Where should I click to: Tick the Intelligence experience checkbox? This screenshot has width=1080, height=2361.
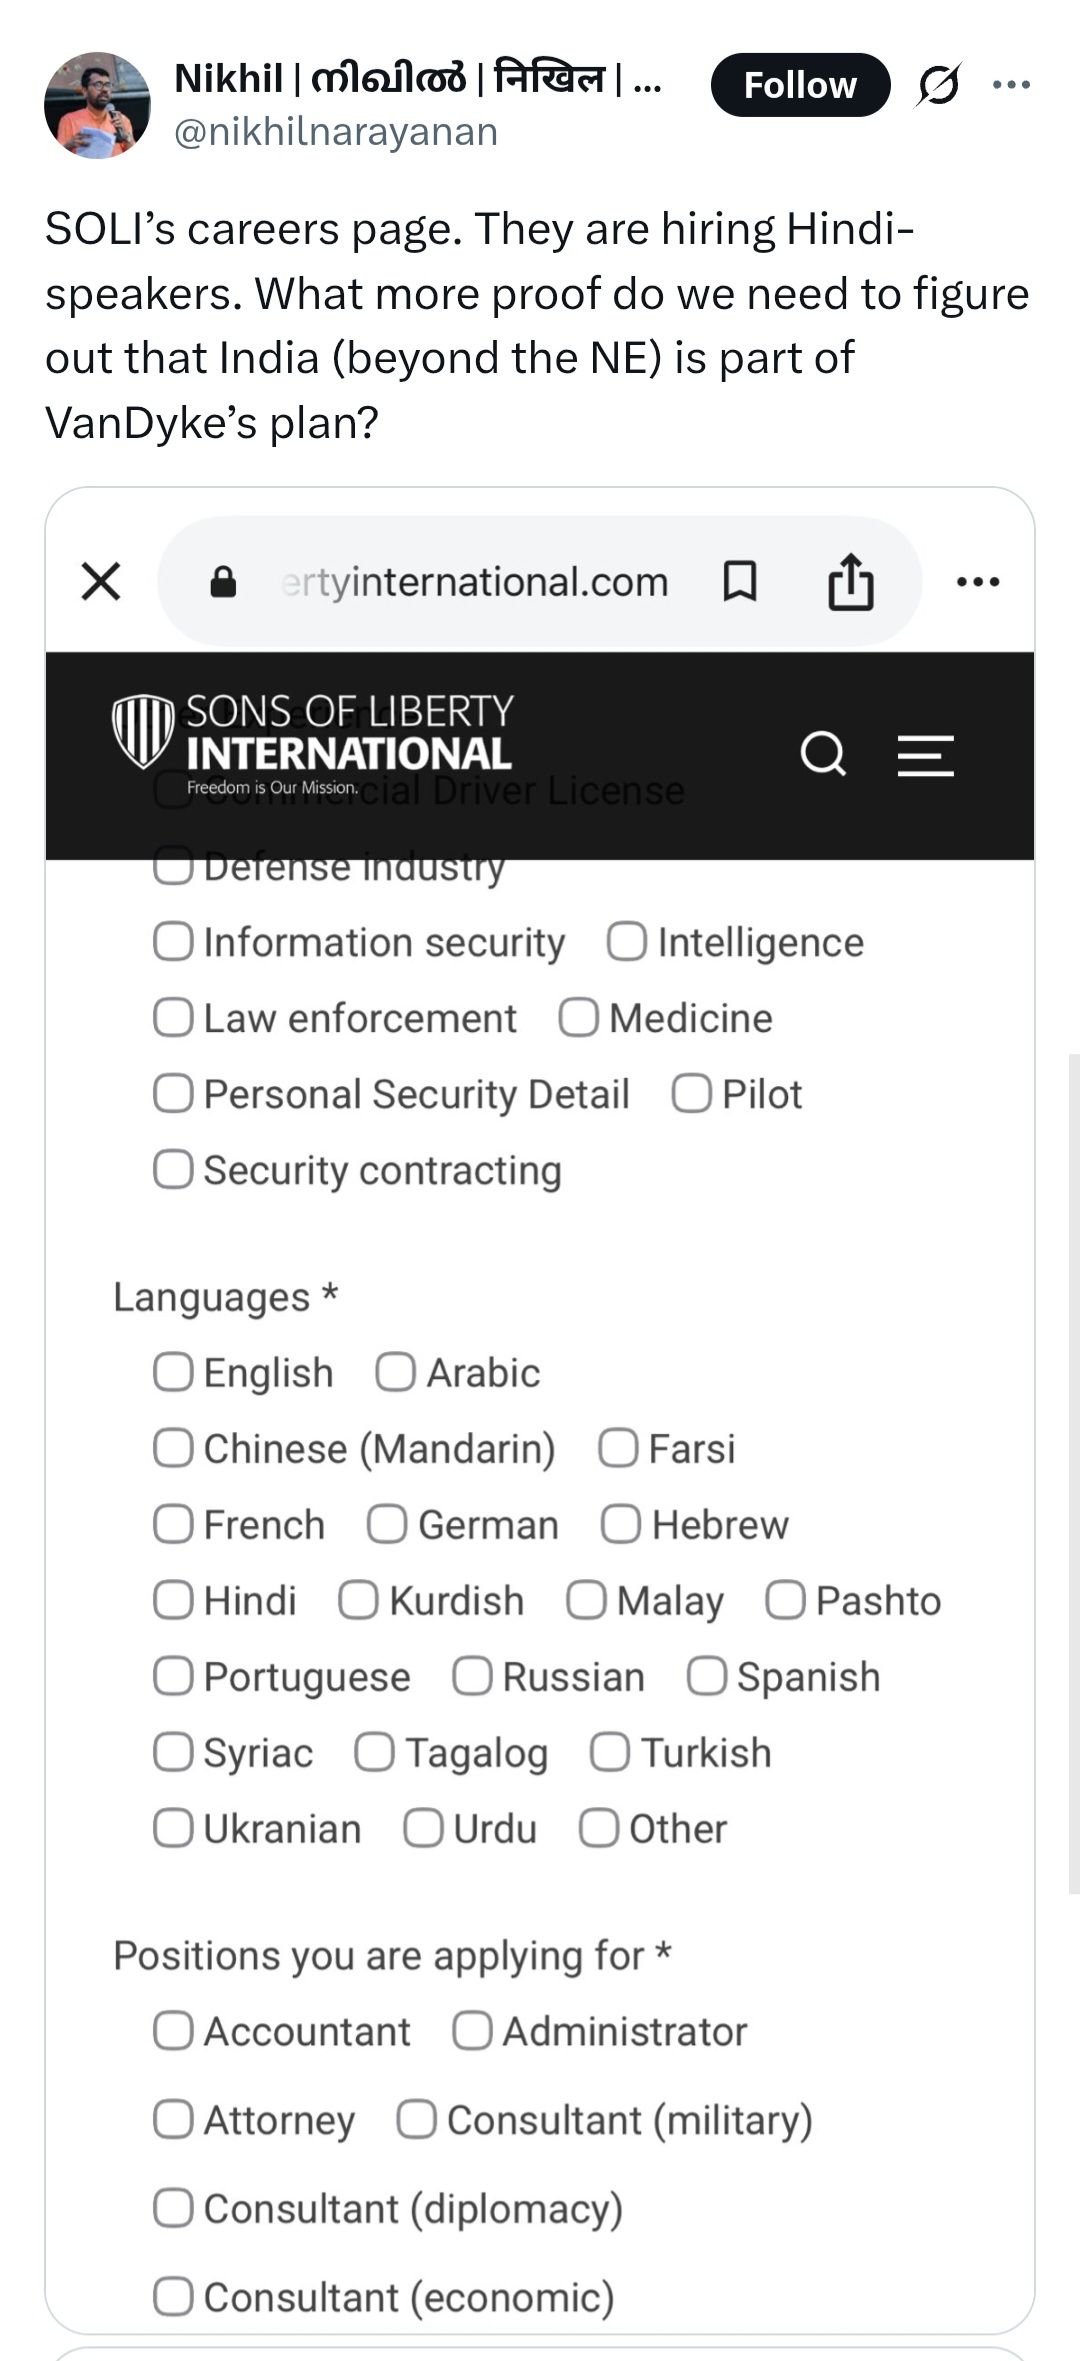(627, 942)
